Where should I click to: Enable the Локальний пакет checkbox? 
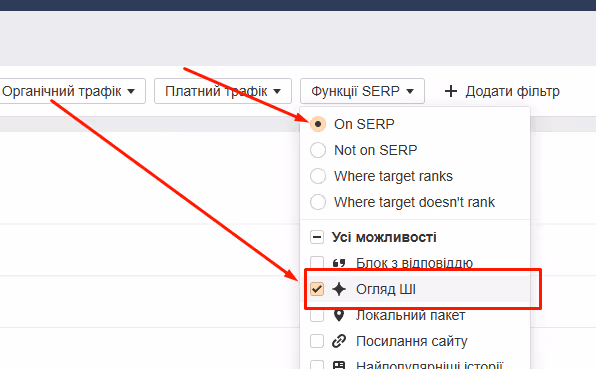tap(317, 315)
